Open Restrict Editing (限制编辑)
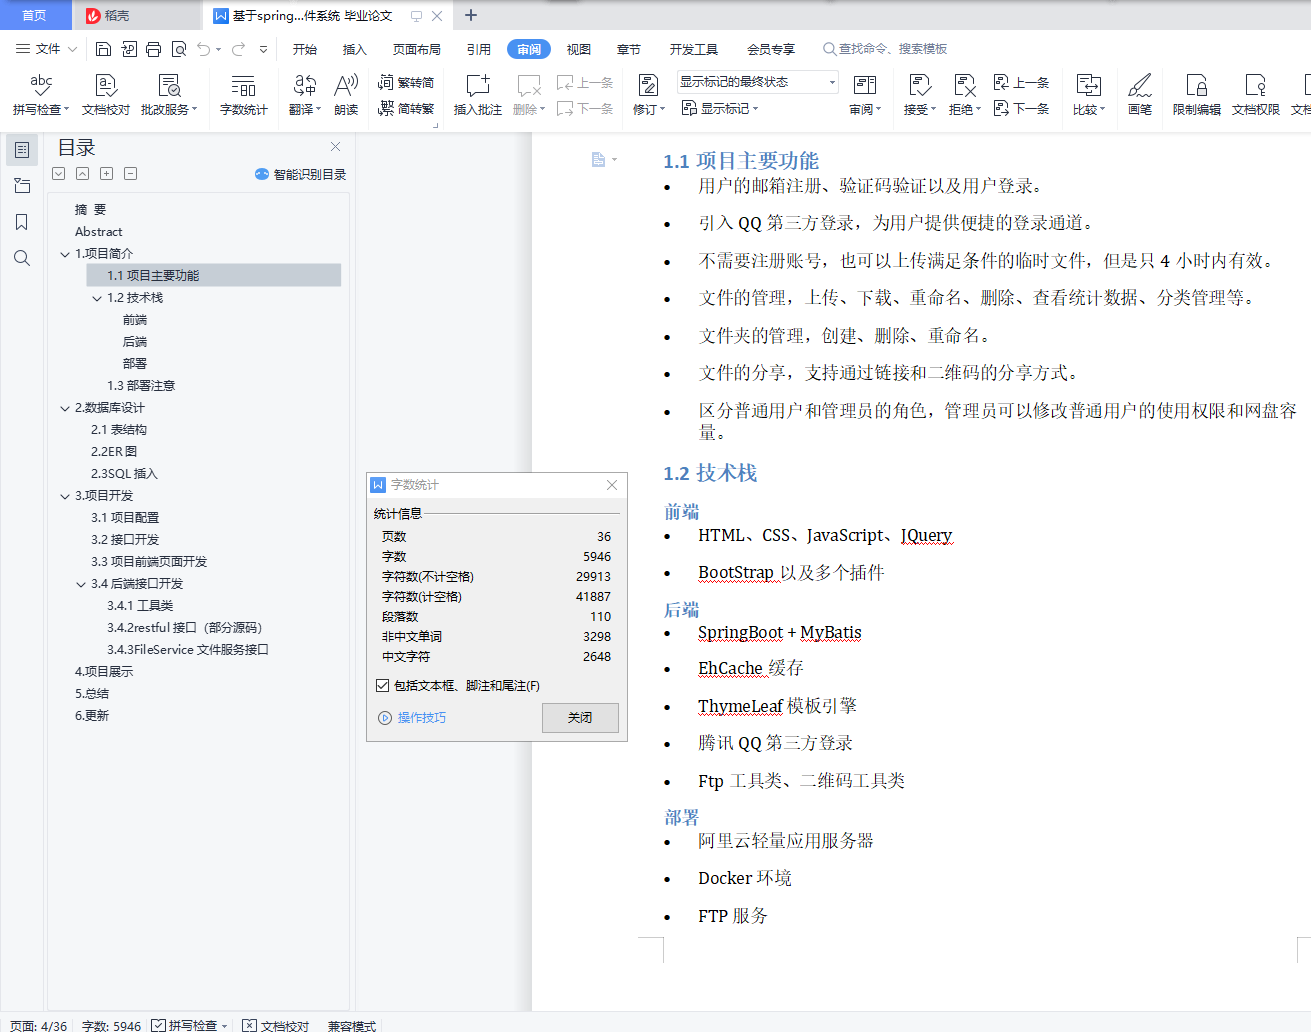Screen dimensions: 1311x1032 [1197, 95]
